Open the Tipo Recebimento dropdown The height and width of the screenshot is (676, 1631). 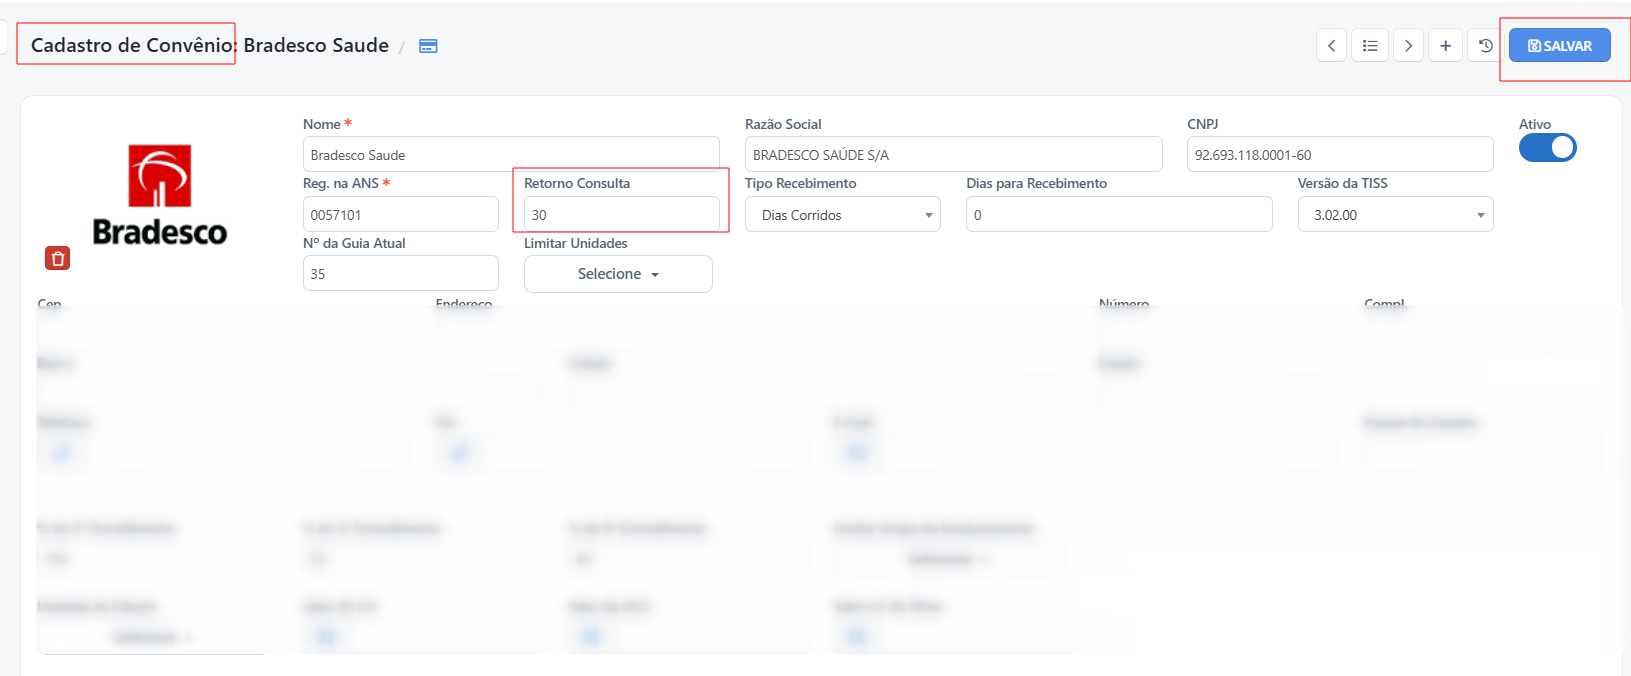[843, 215]
